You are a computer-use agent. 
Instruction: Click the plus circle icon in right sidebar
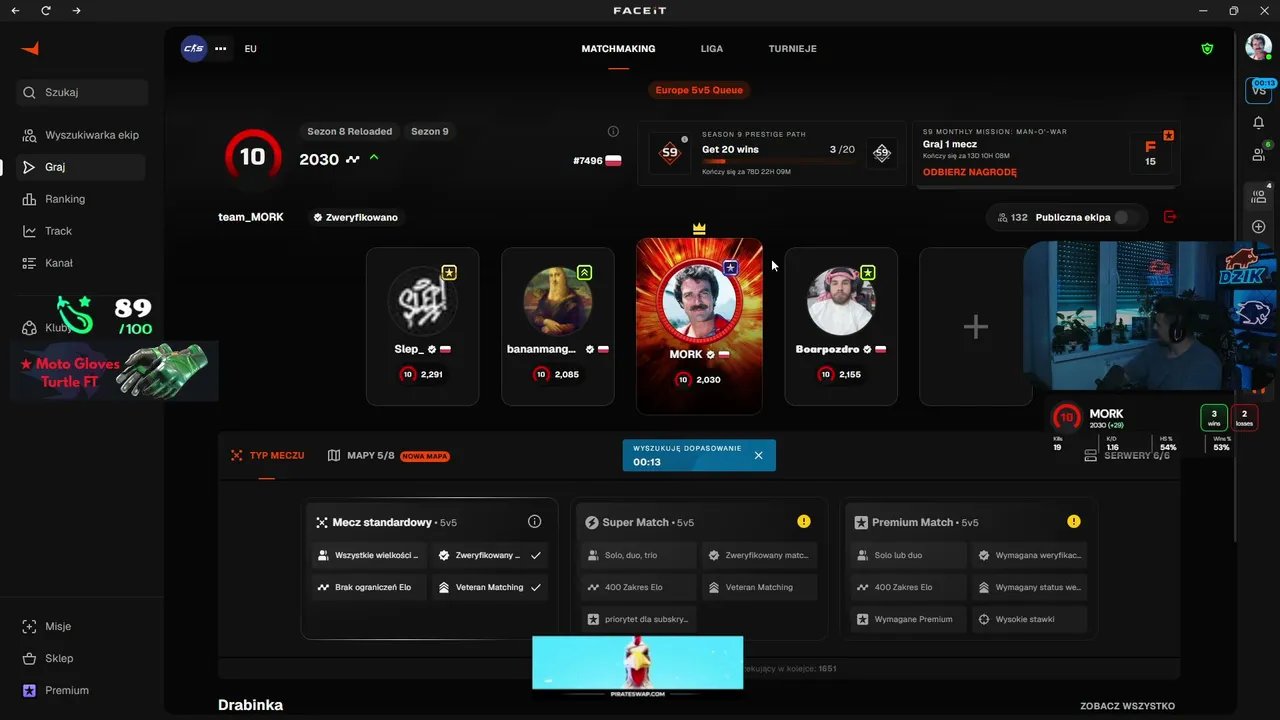point(1258,227)
